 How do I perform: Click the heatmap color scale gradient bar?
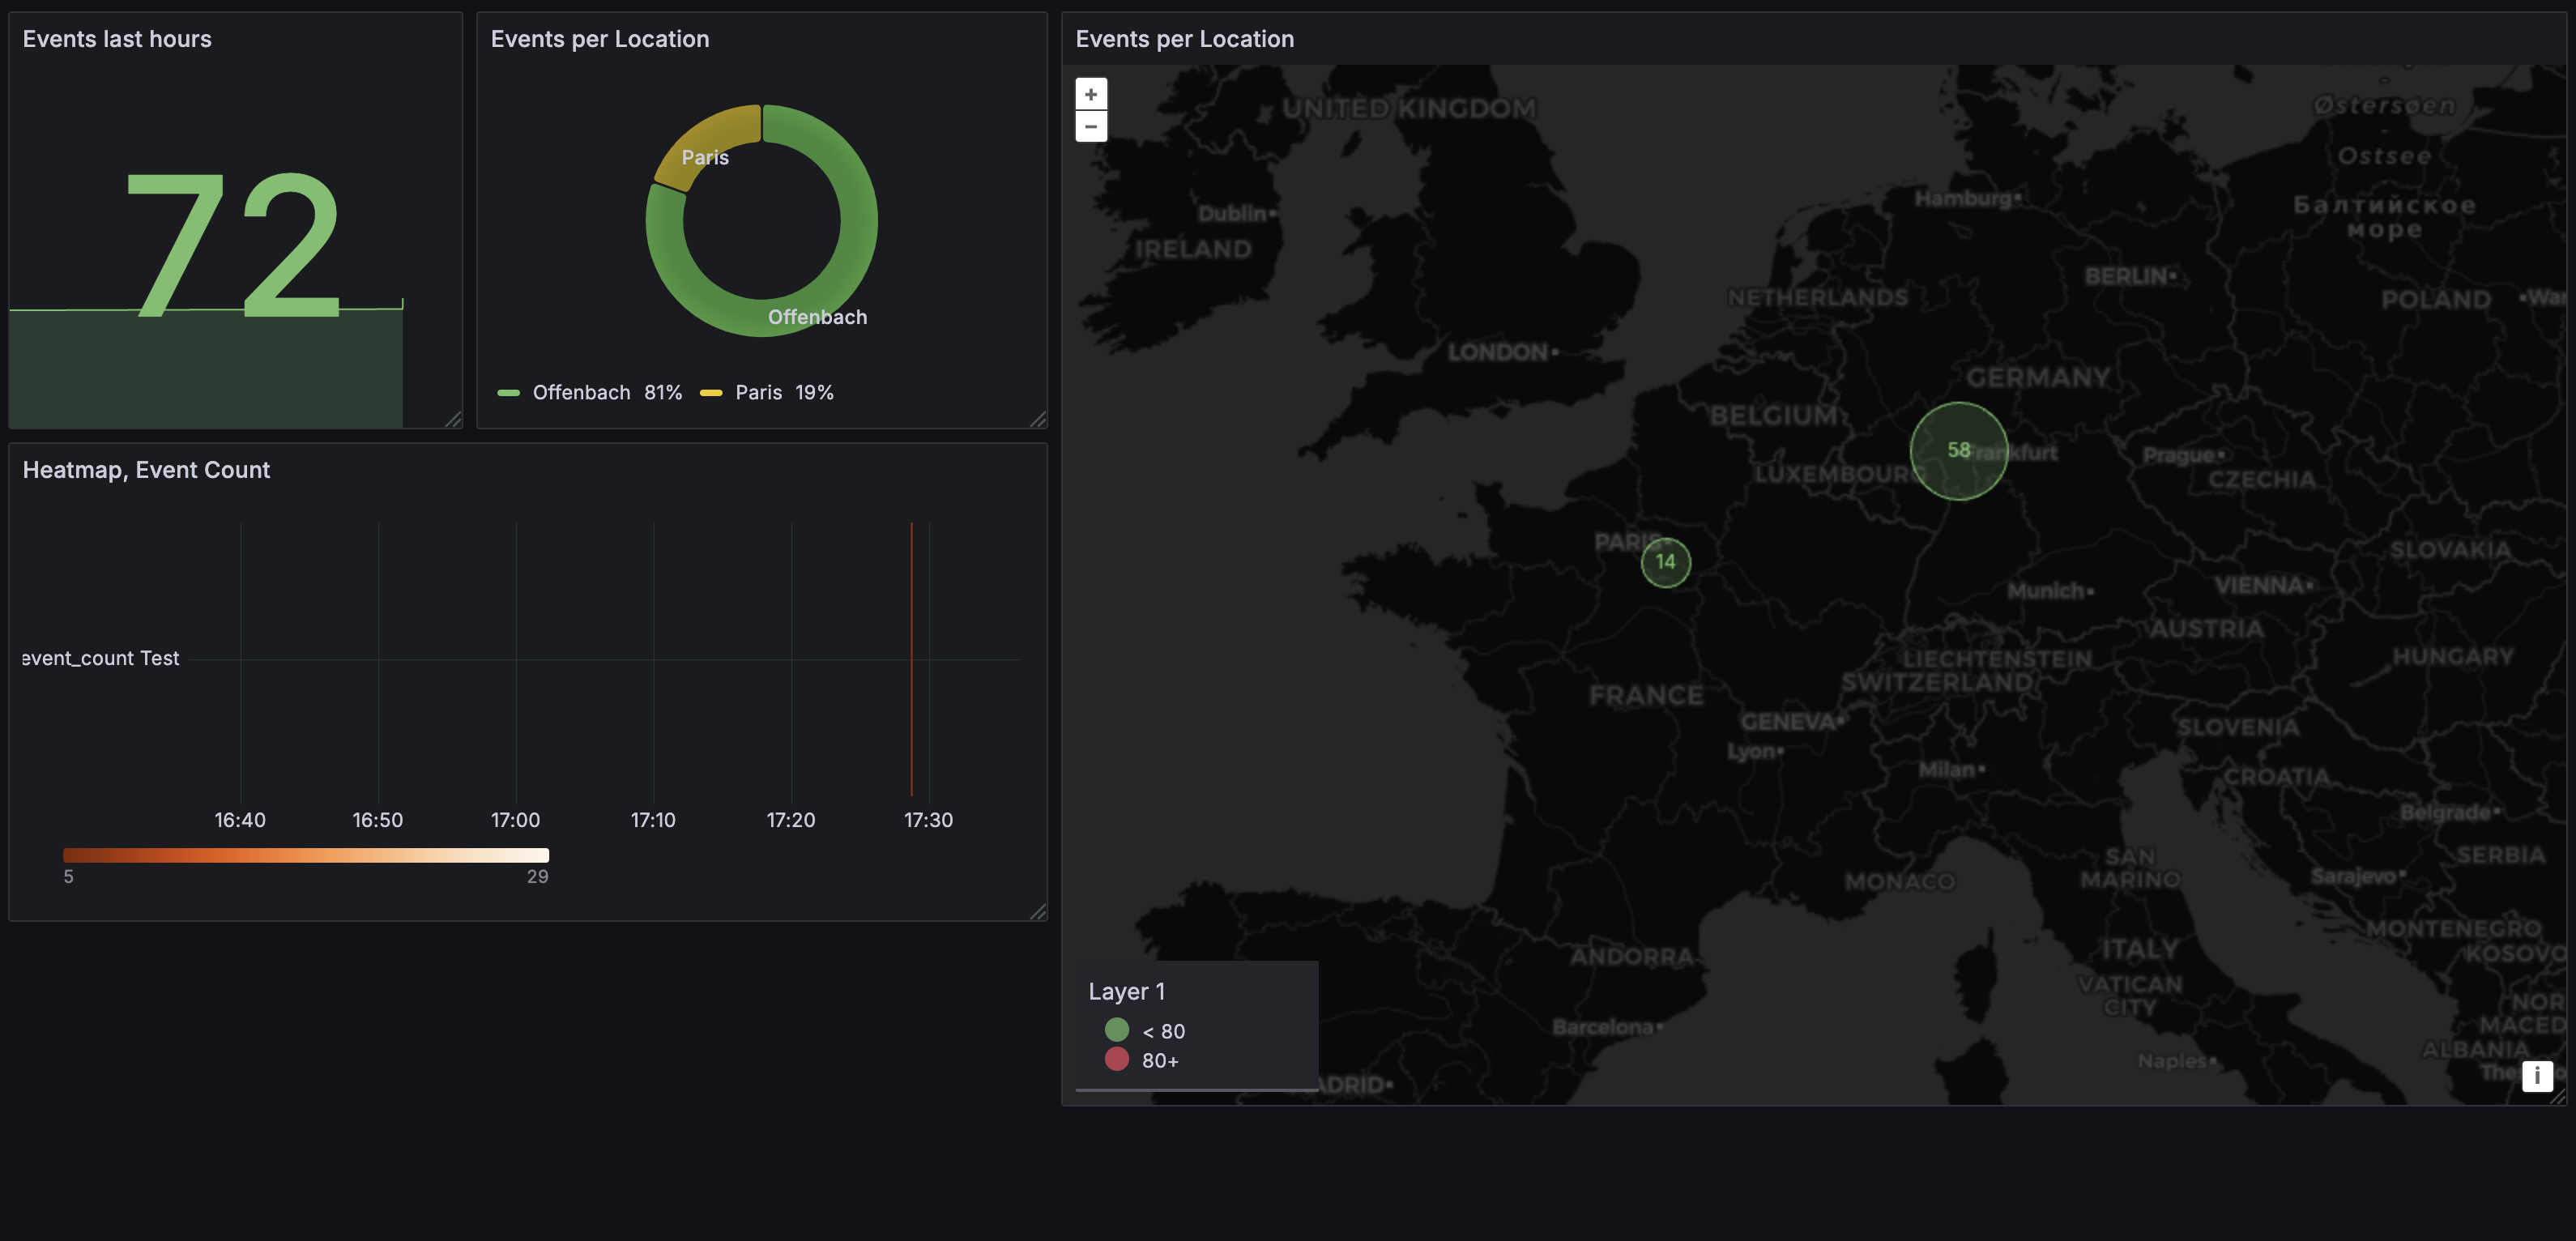(x=305, y=855)
